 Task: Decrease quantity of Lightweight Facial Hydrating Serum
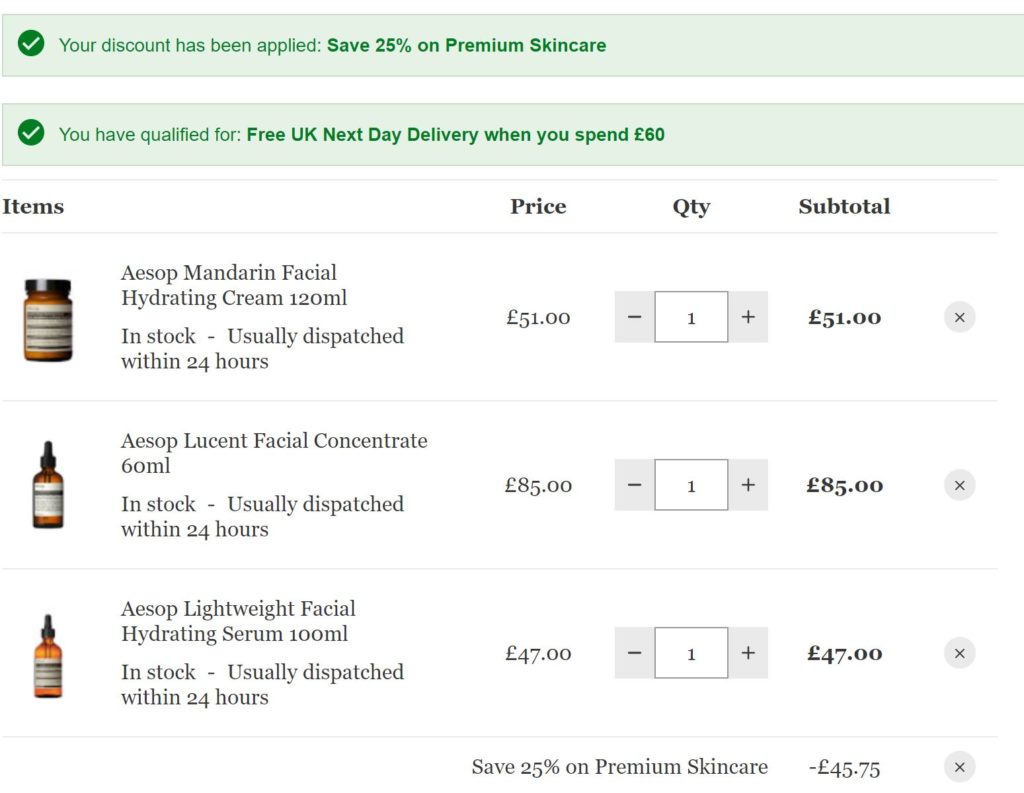[x=634, y=653]
